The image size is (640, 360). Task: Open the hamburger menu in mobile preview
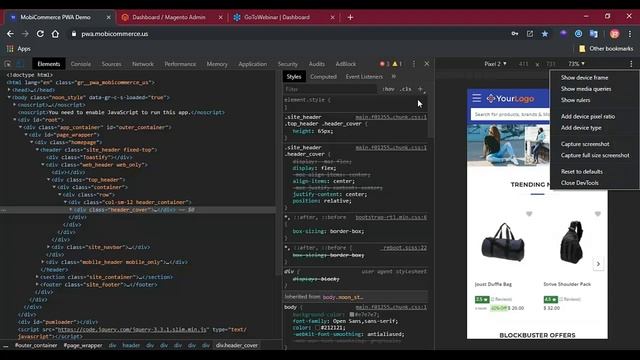pos(476,98)
